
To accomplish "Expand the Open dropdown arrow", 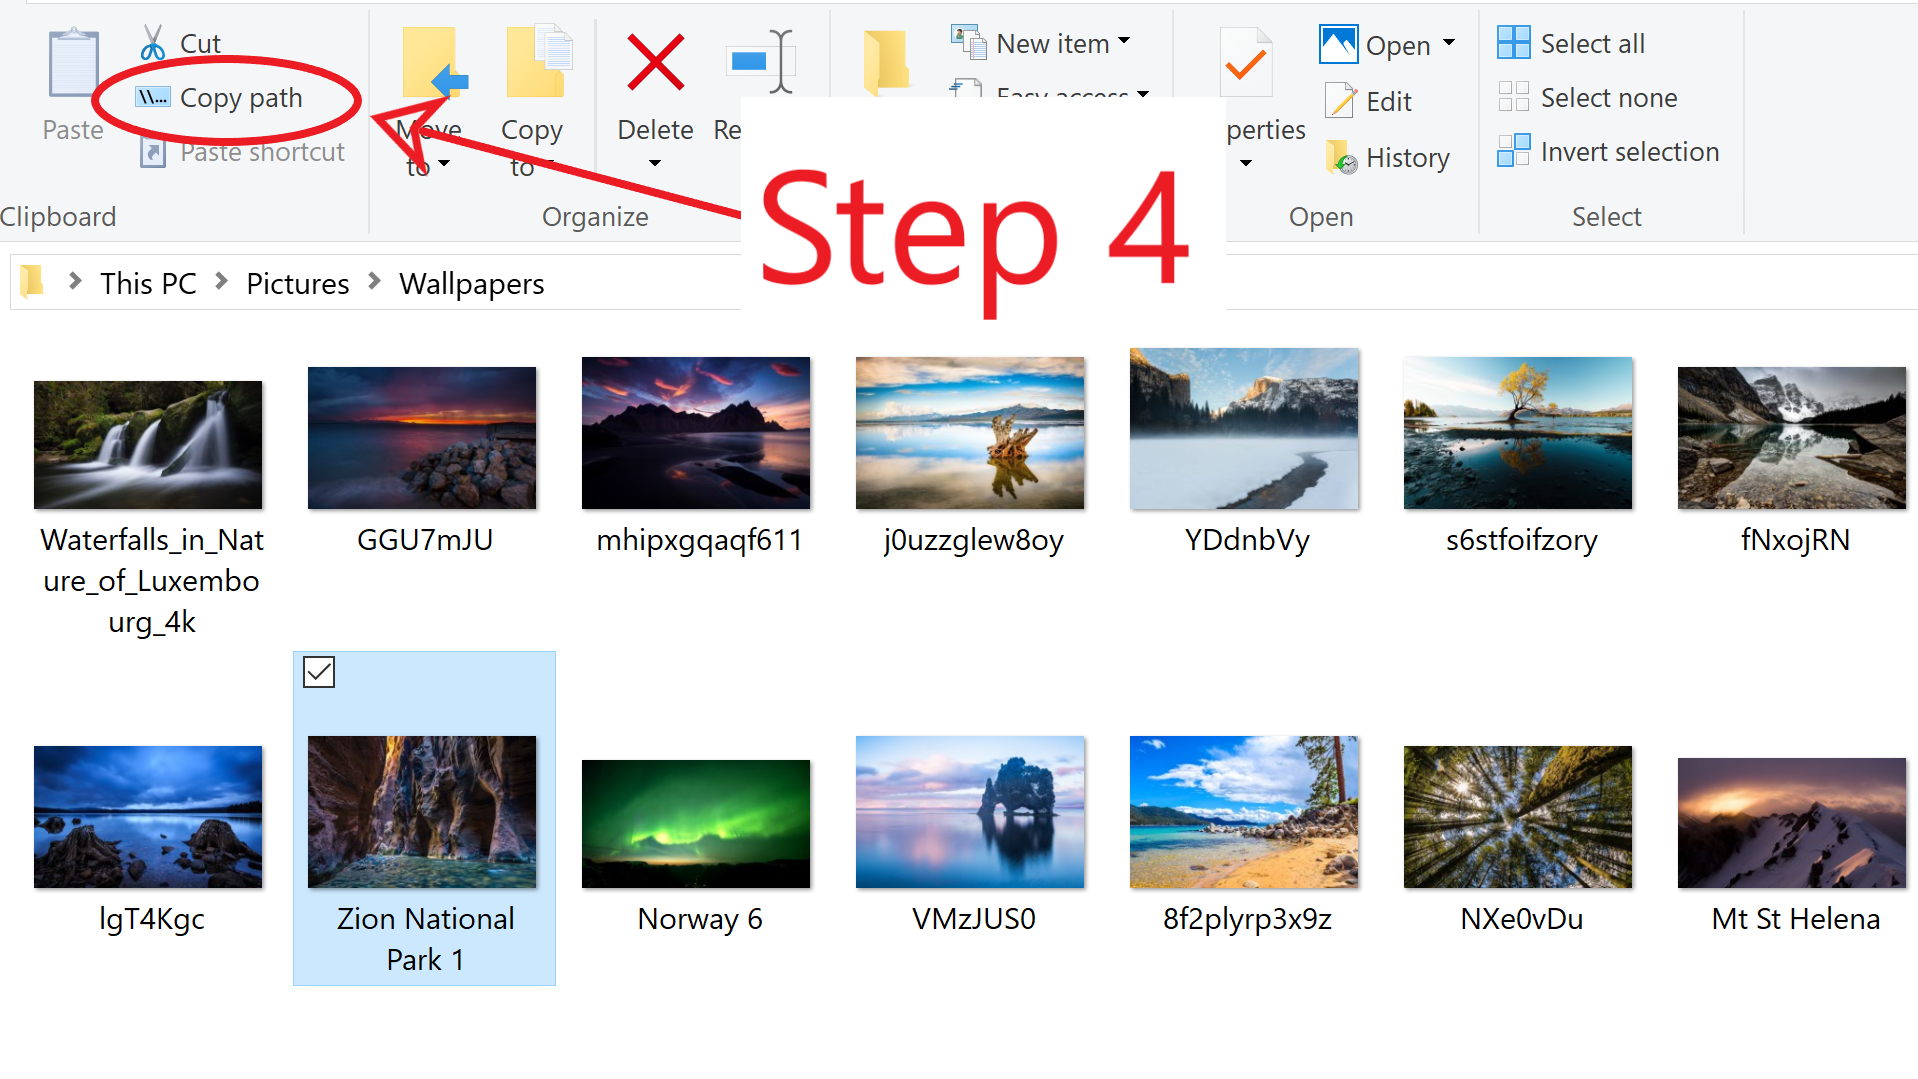I will coord(1448,43).
